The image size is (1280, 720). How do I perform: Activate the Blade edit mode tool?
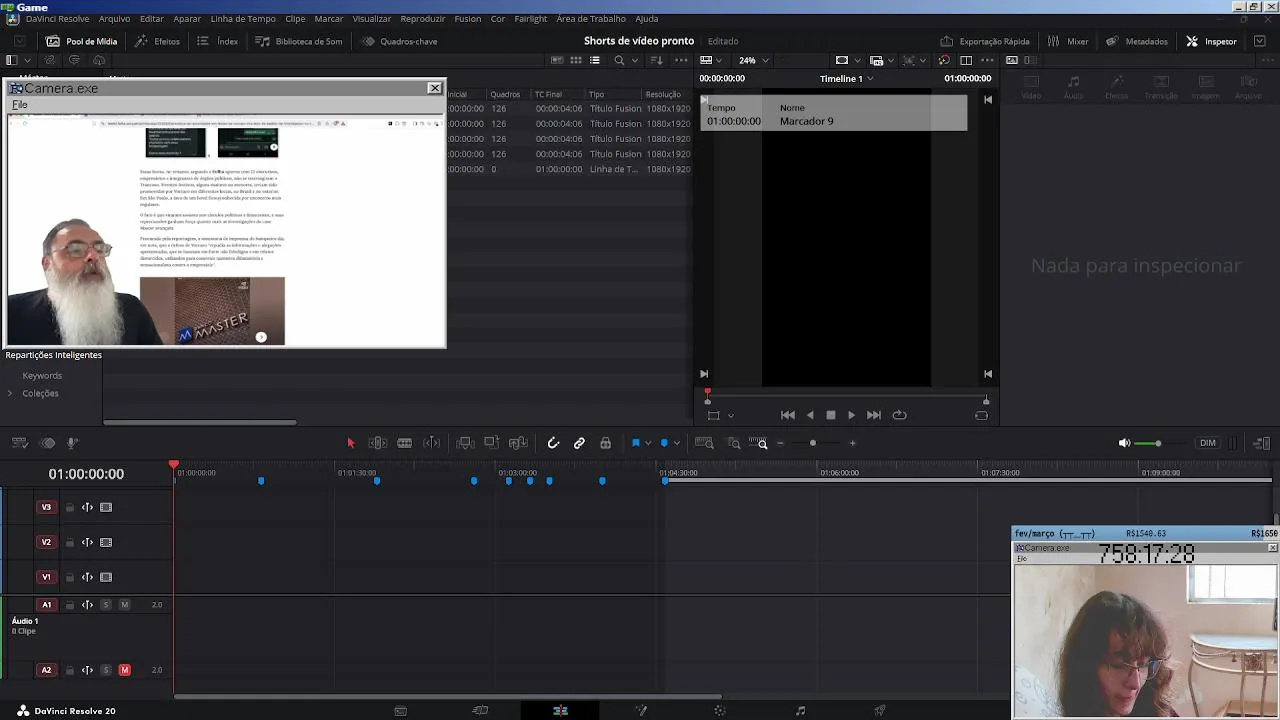[x=404, y=443]
